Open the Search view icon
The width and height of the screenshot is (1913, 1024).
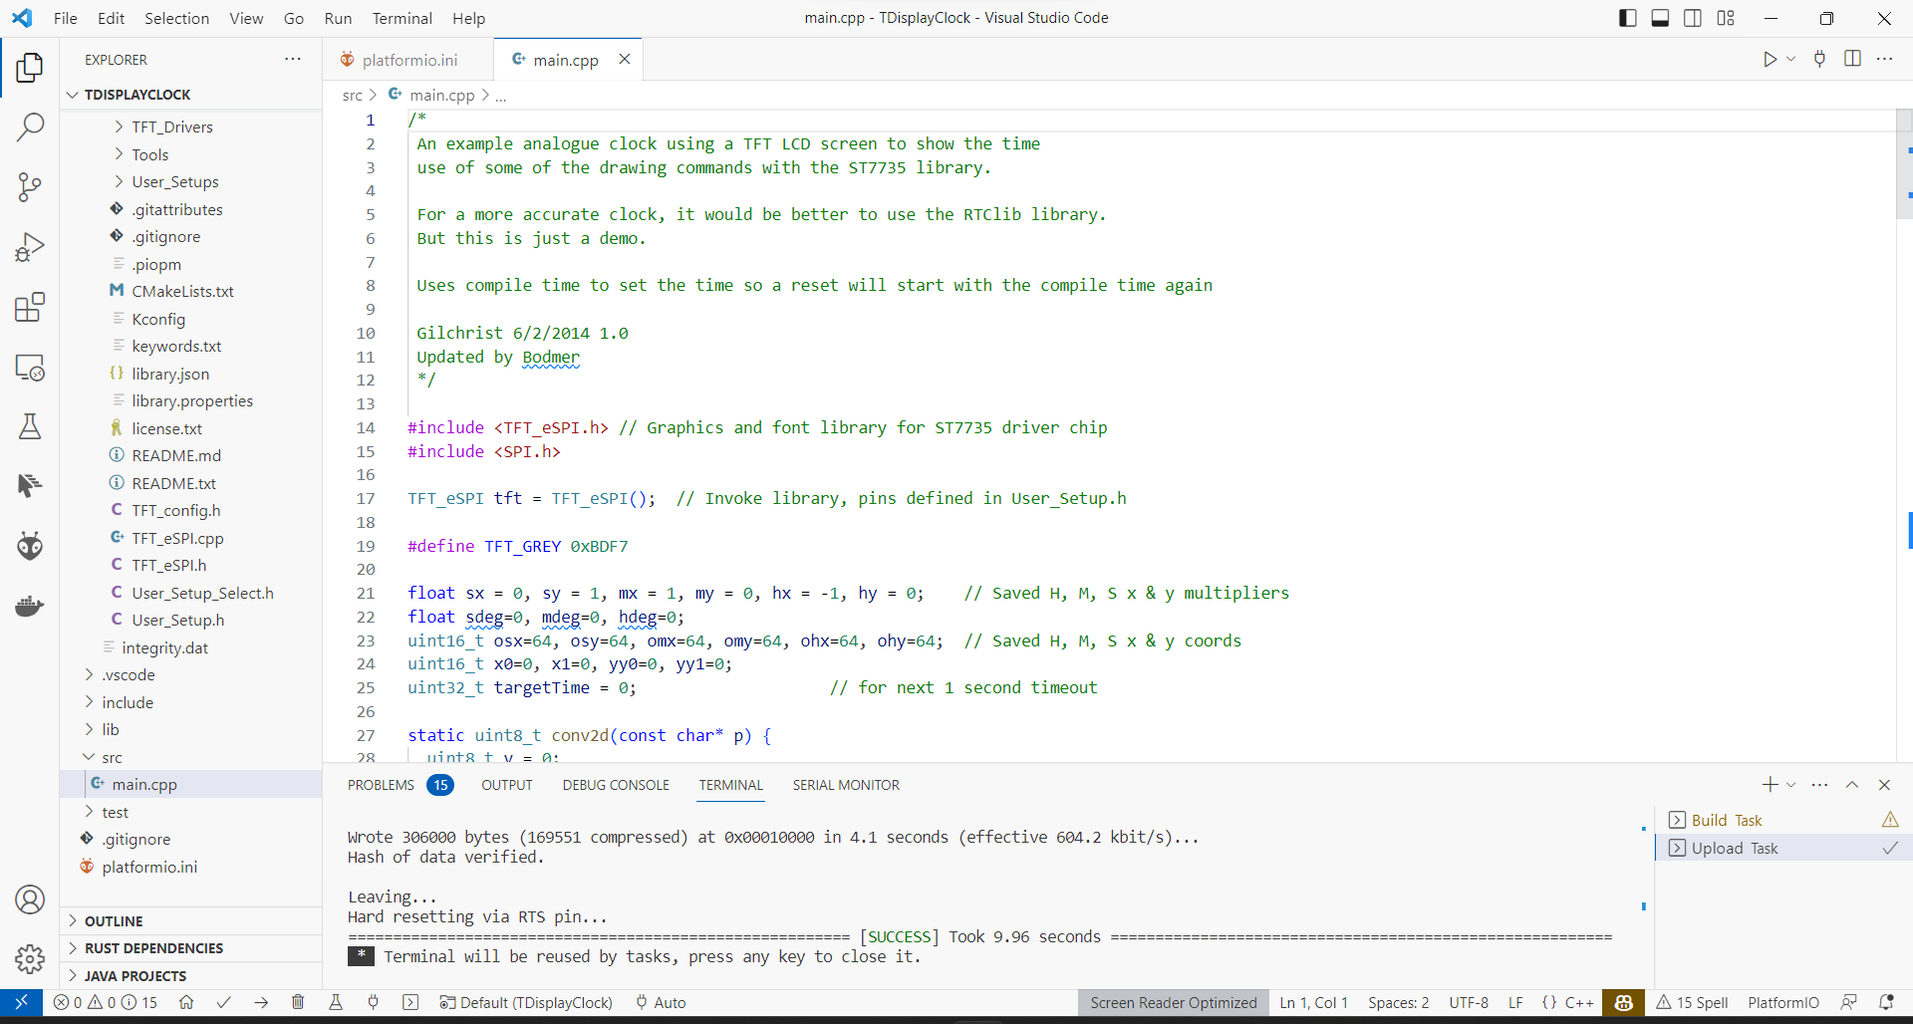click(x=30, y=127)
